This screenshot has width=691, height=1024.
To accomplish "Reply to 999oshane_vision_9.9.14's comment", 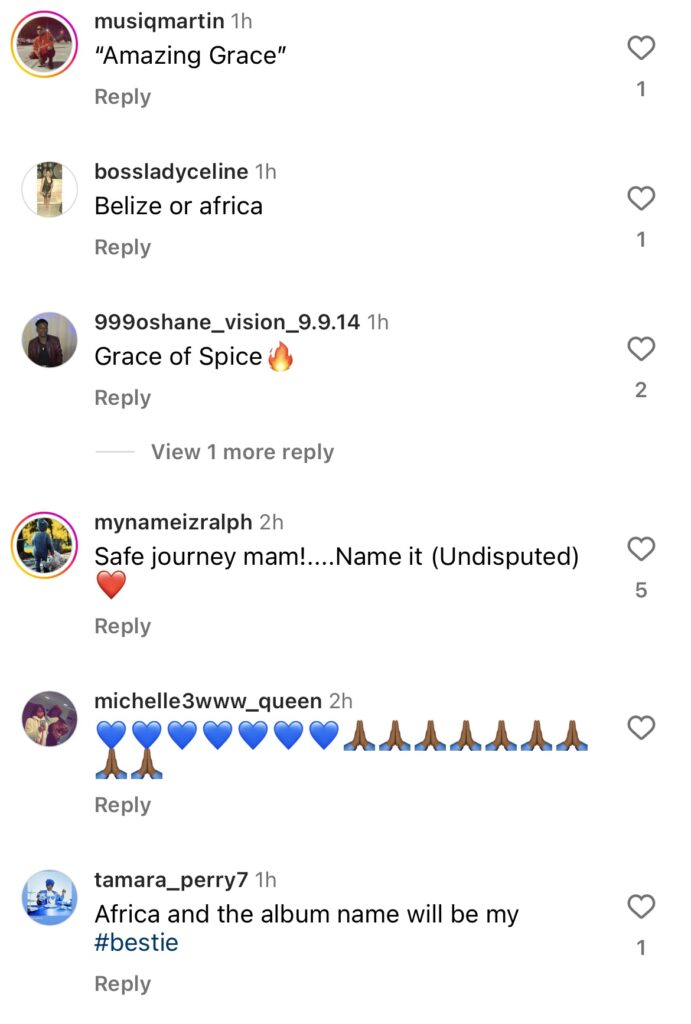I will pos(123,398).
